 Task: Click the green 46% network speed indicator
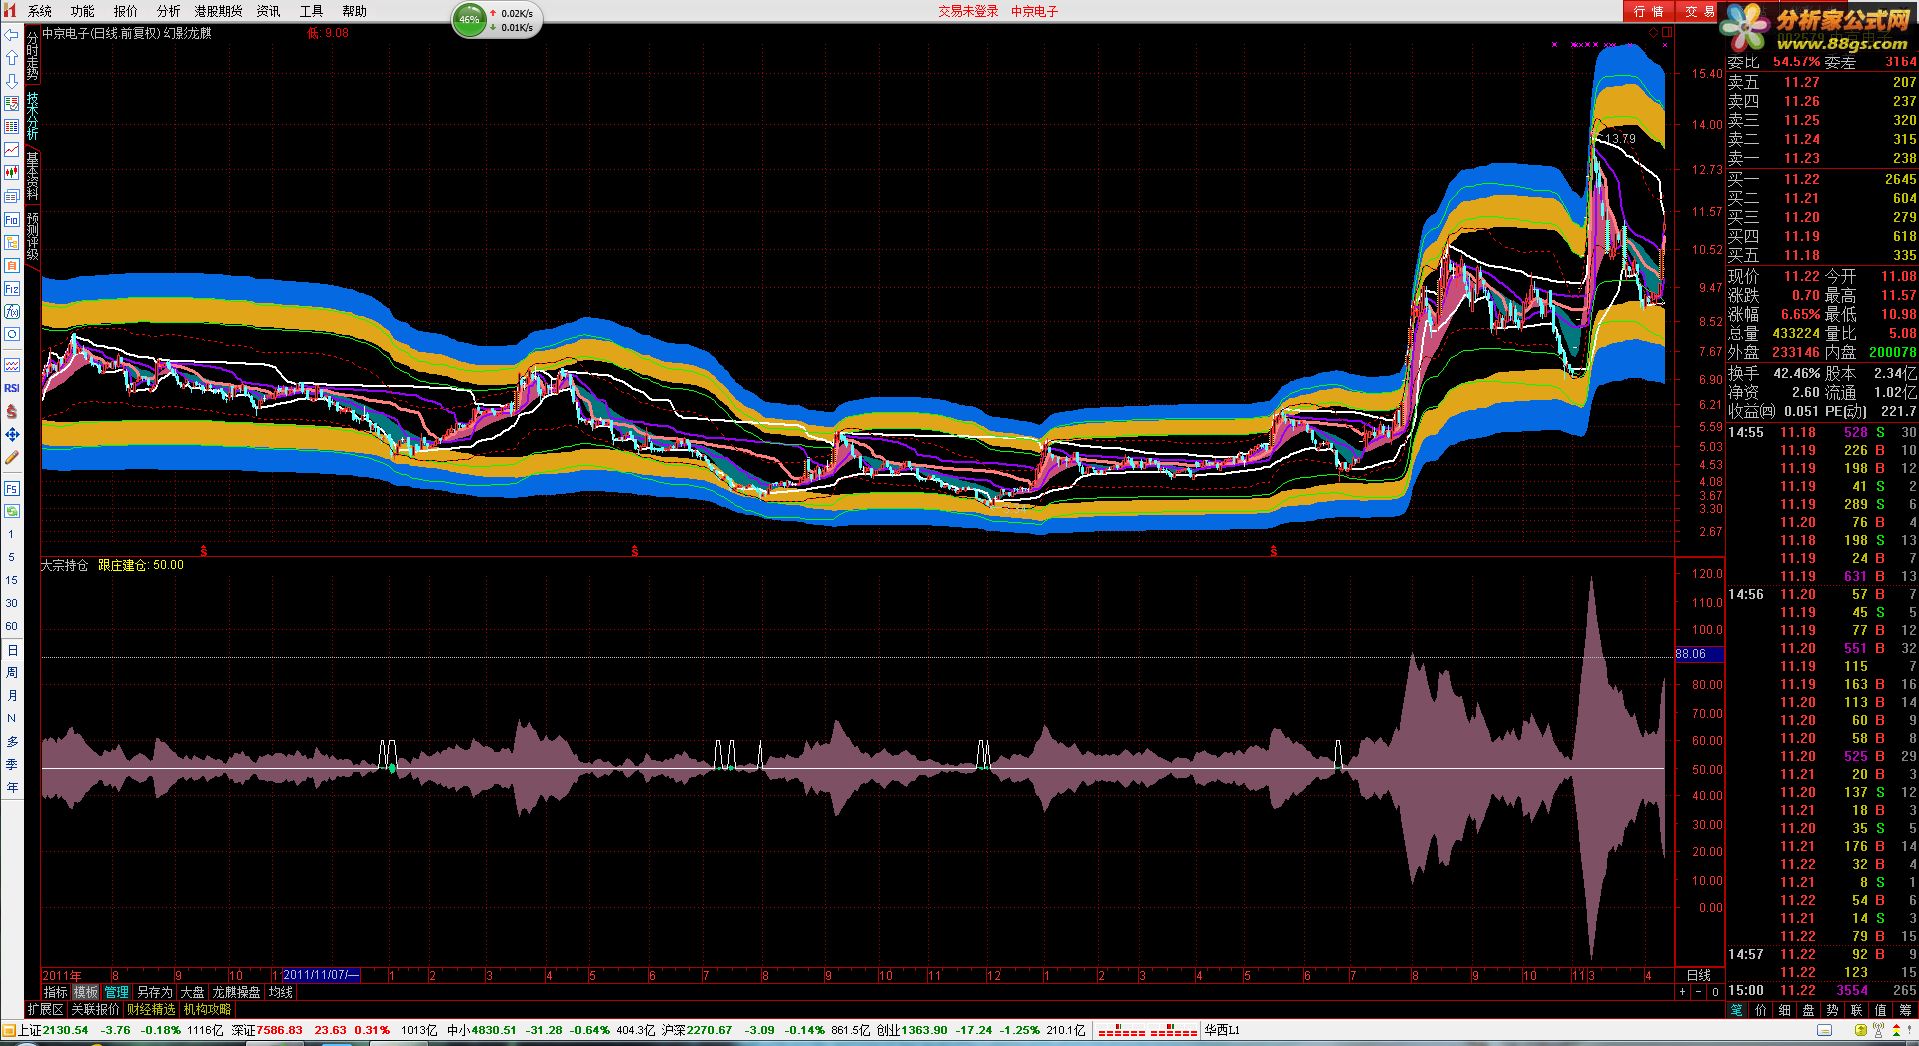pyautogui.click(x=469, y=20)
